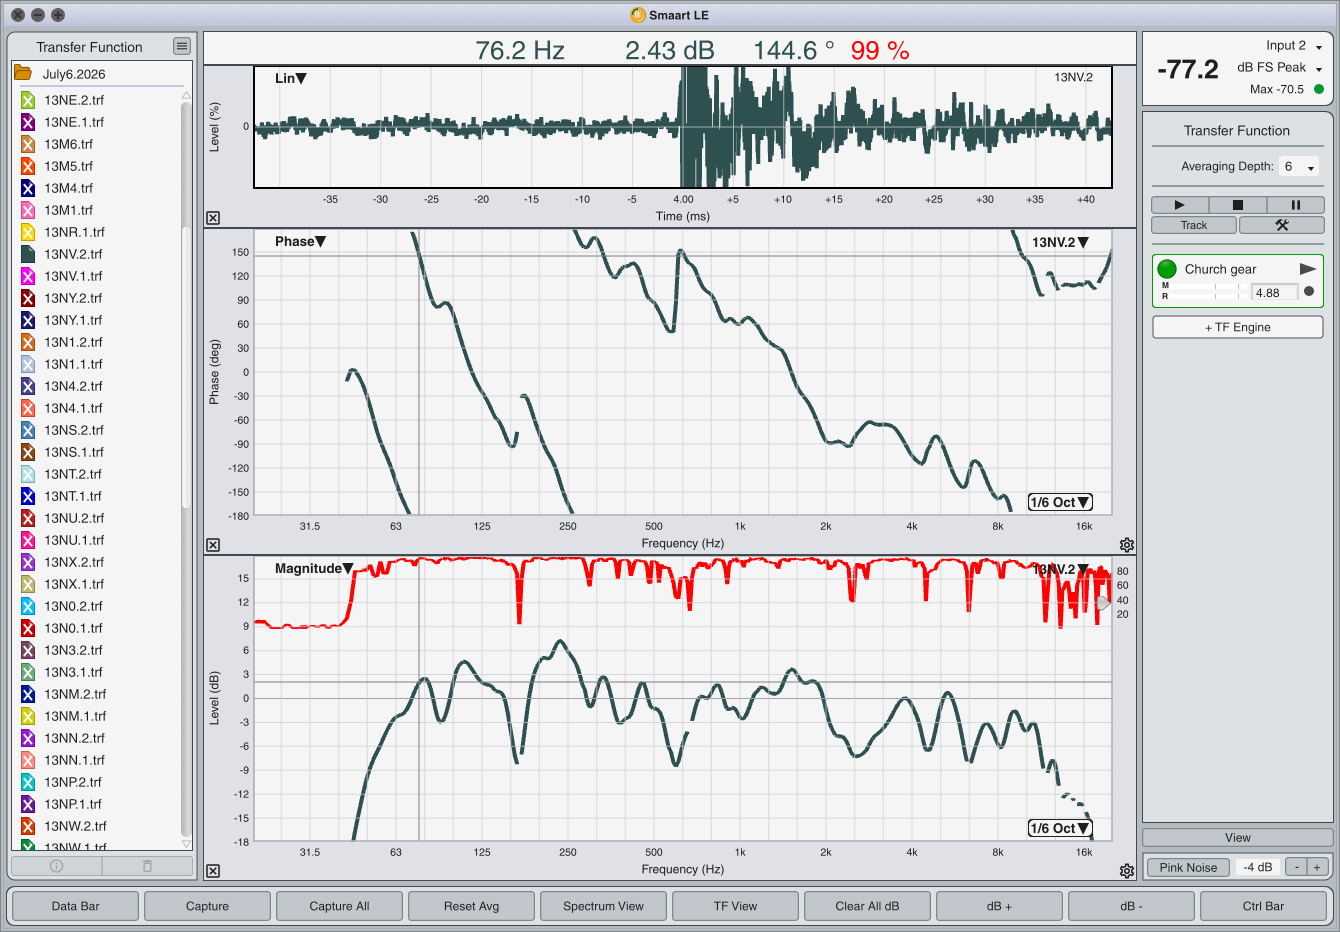The width and height of the screenshot is (1340, 932).
Task: Toggle the Church gear green enable indicator
Action: [1167, 269]
